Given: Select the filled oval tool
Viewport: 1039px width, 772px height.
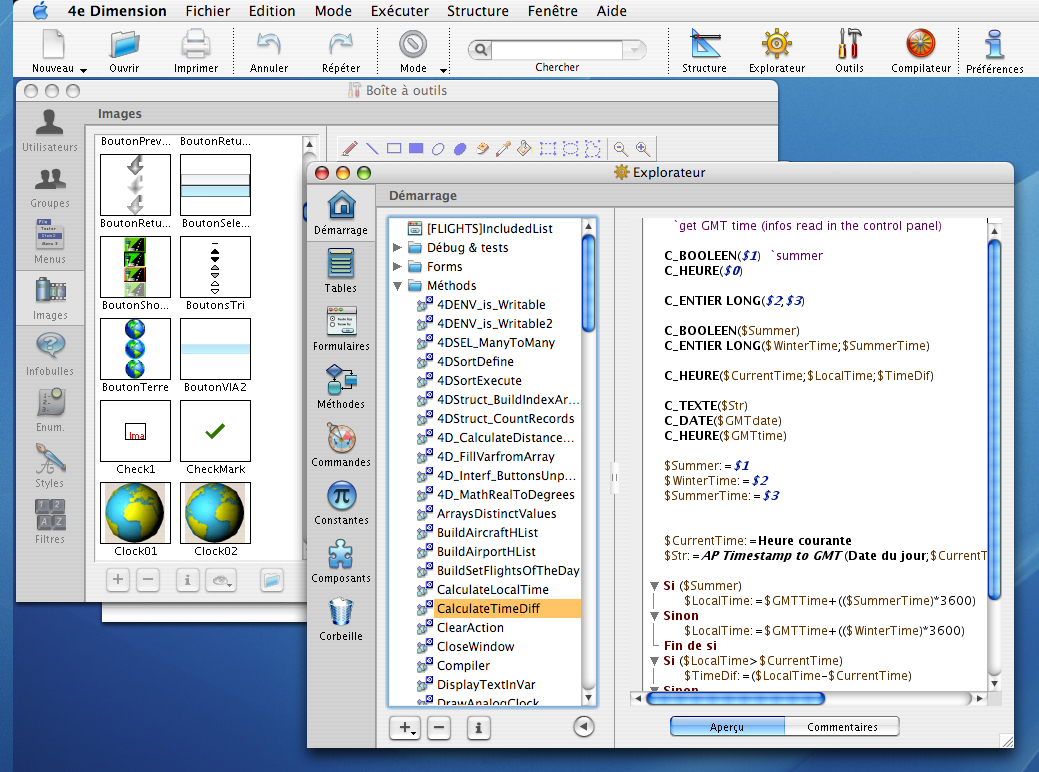Looking at the screenshot, I should 460,148.
